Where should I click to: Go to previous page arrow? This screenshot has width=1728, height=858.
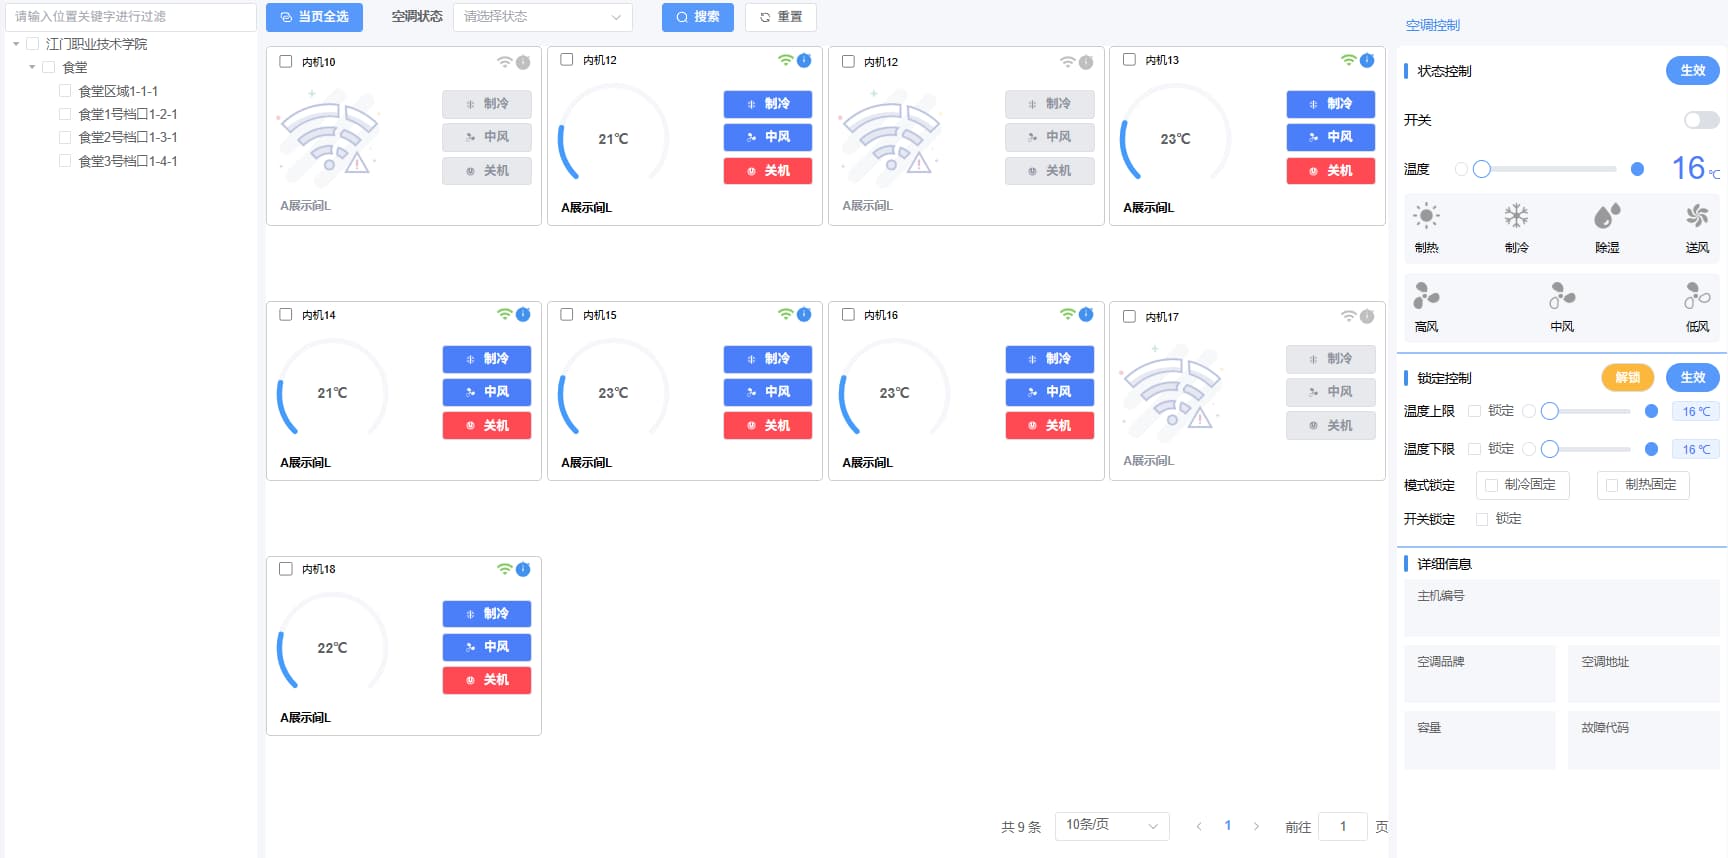1199,826
